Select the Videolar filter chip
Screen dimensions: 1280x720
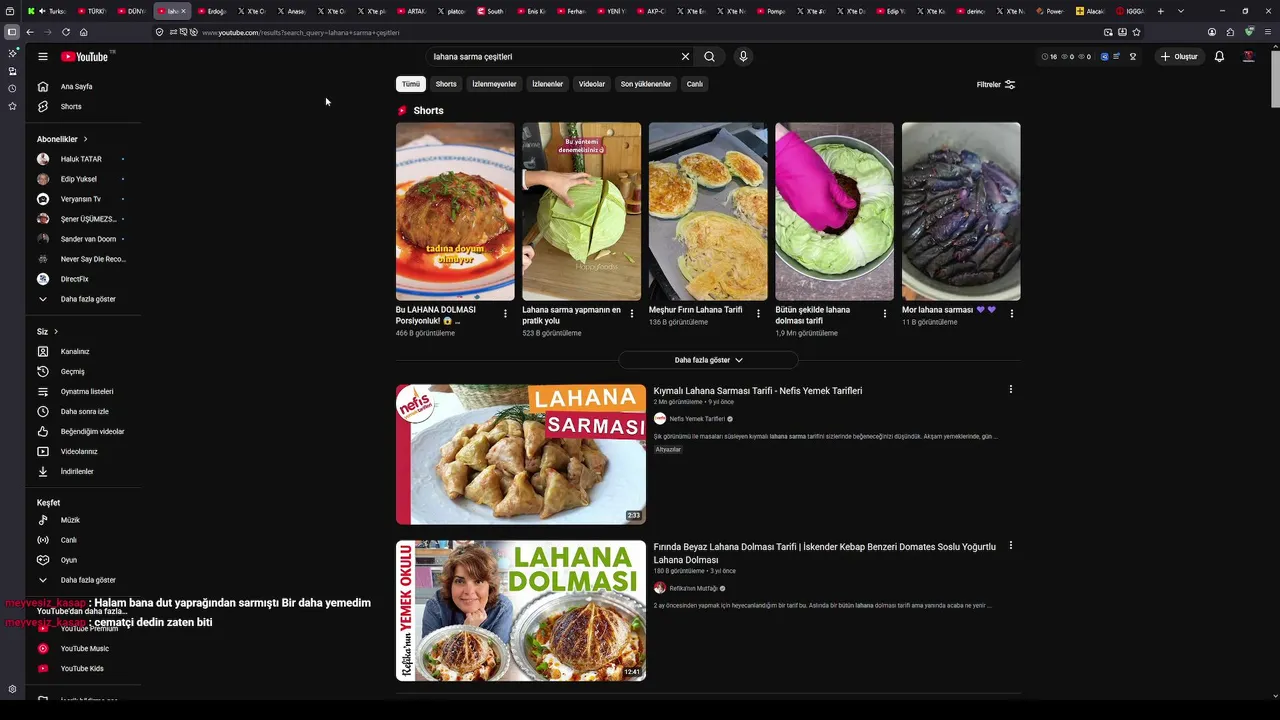tap(592, 84)
